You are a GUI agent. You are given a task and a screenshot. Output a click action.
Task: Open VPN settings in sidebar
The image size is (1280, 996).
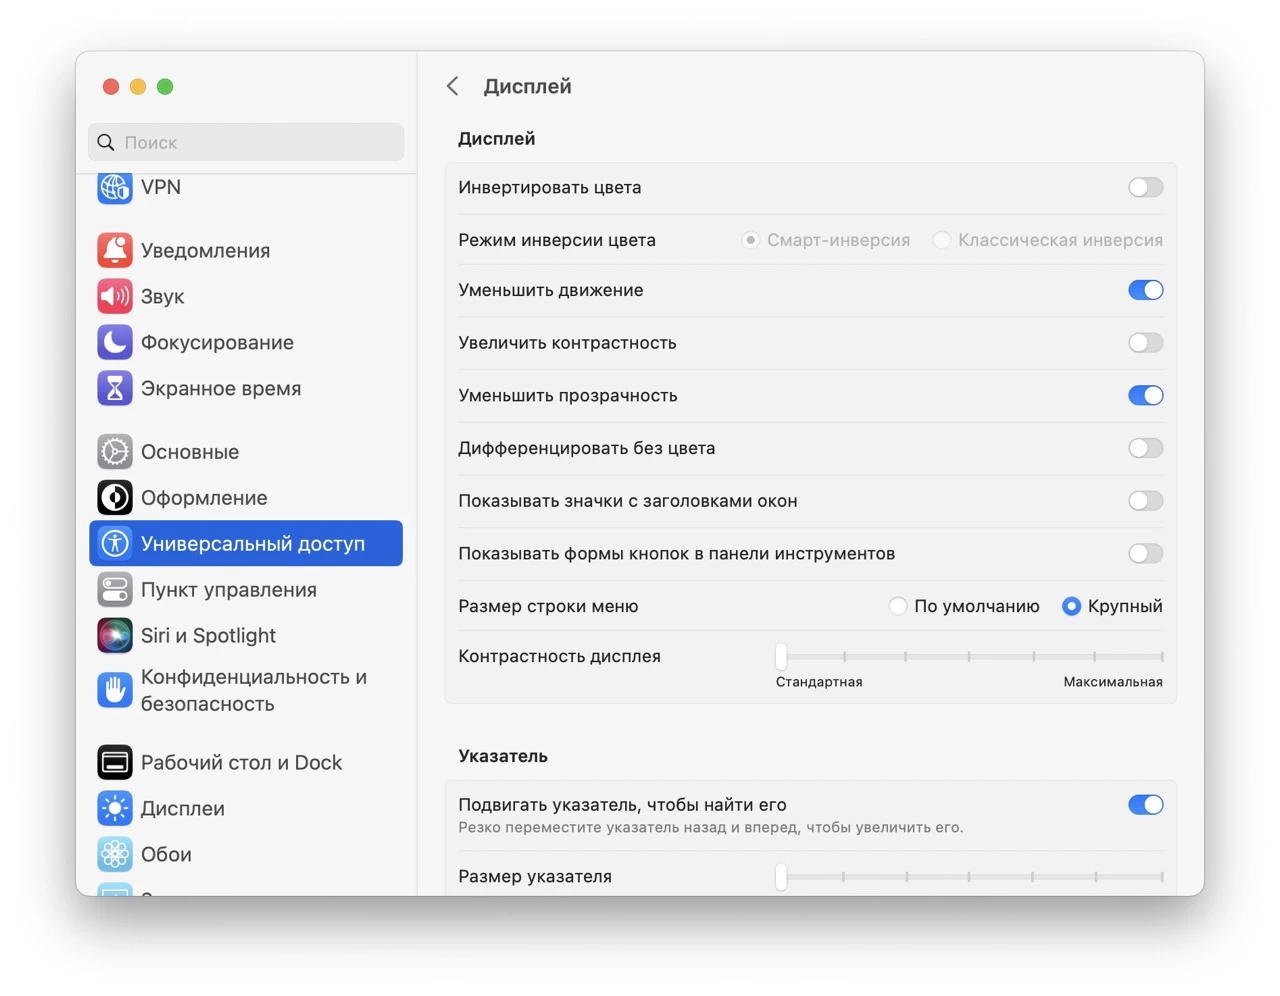tap(160, 187)
